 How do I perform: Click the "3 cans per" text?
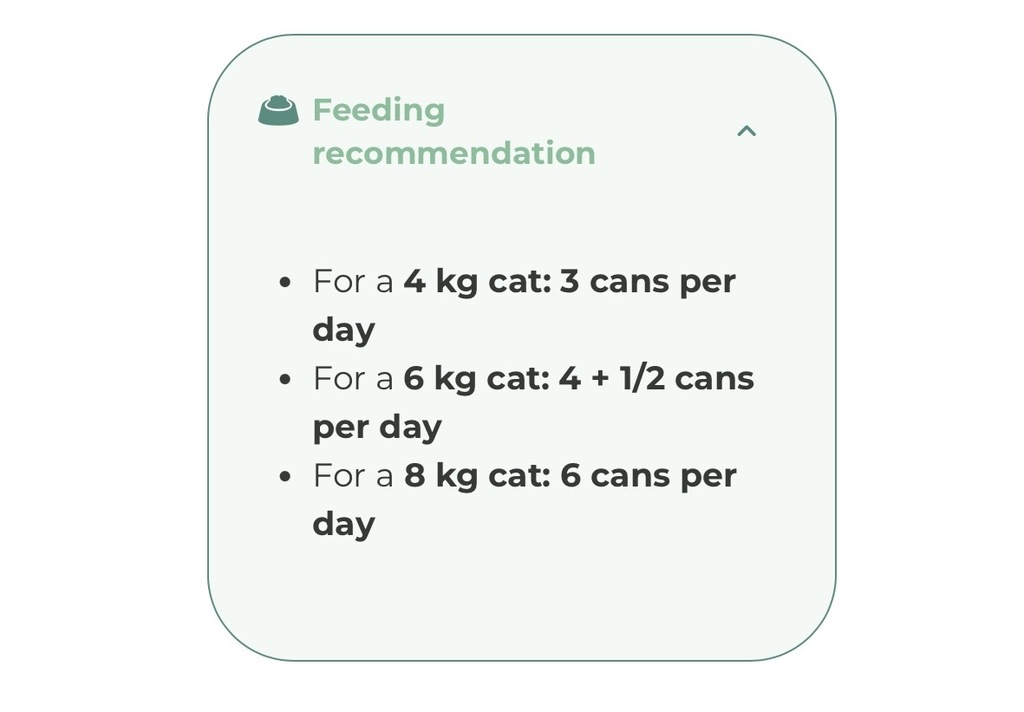coord(647,282)
